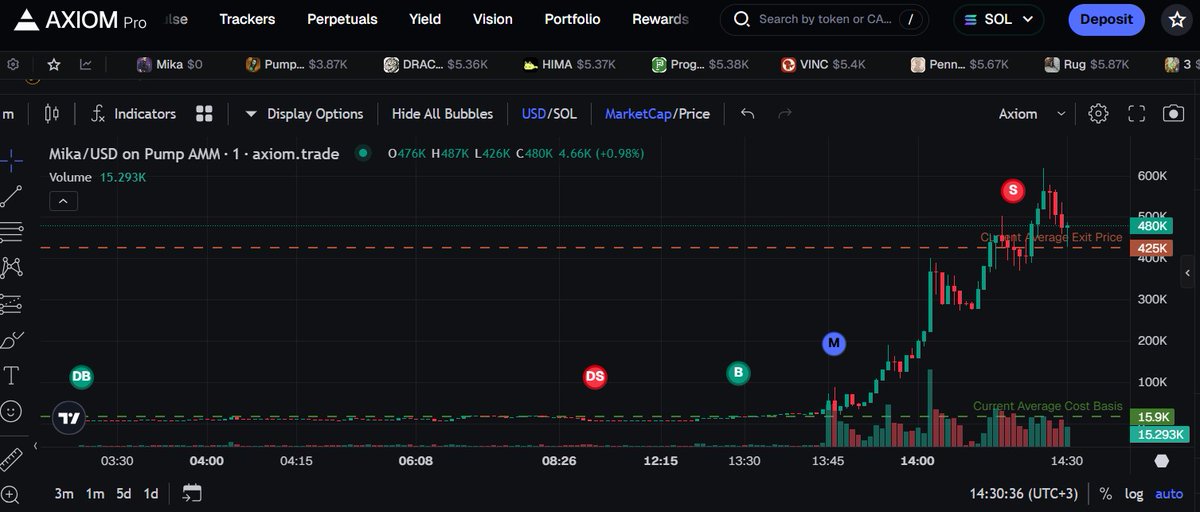
Task: Take a chart snapshot with camera icon
Action: pyautogui.click(x=1173, y=113)
